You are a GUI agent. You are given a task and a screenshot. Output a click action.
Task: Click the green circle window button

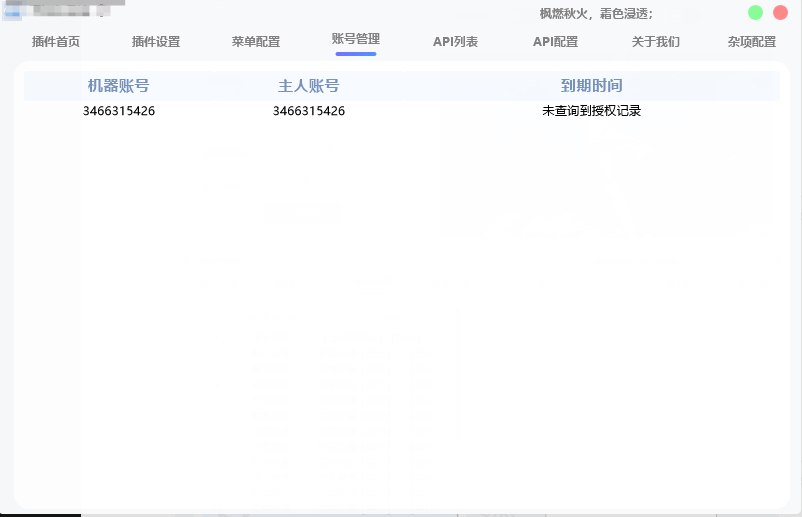pyautogui.click(x=755, y=13)
